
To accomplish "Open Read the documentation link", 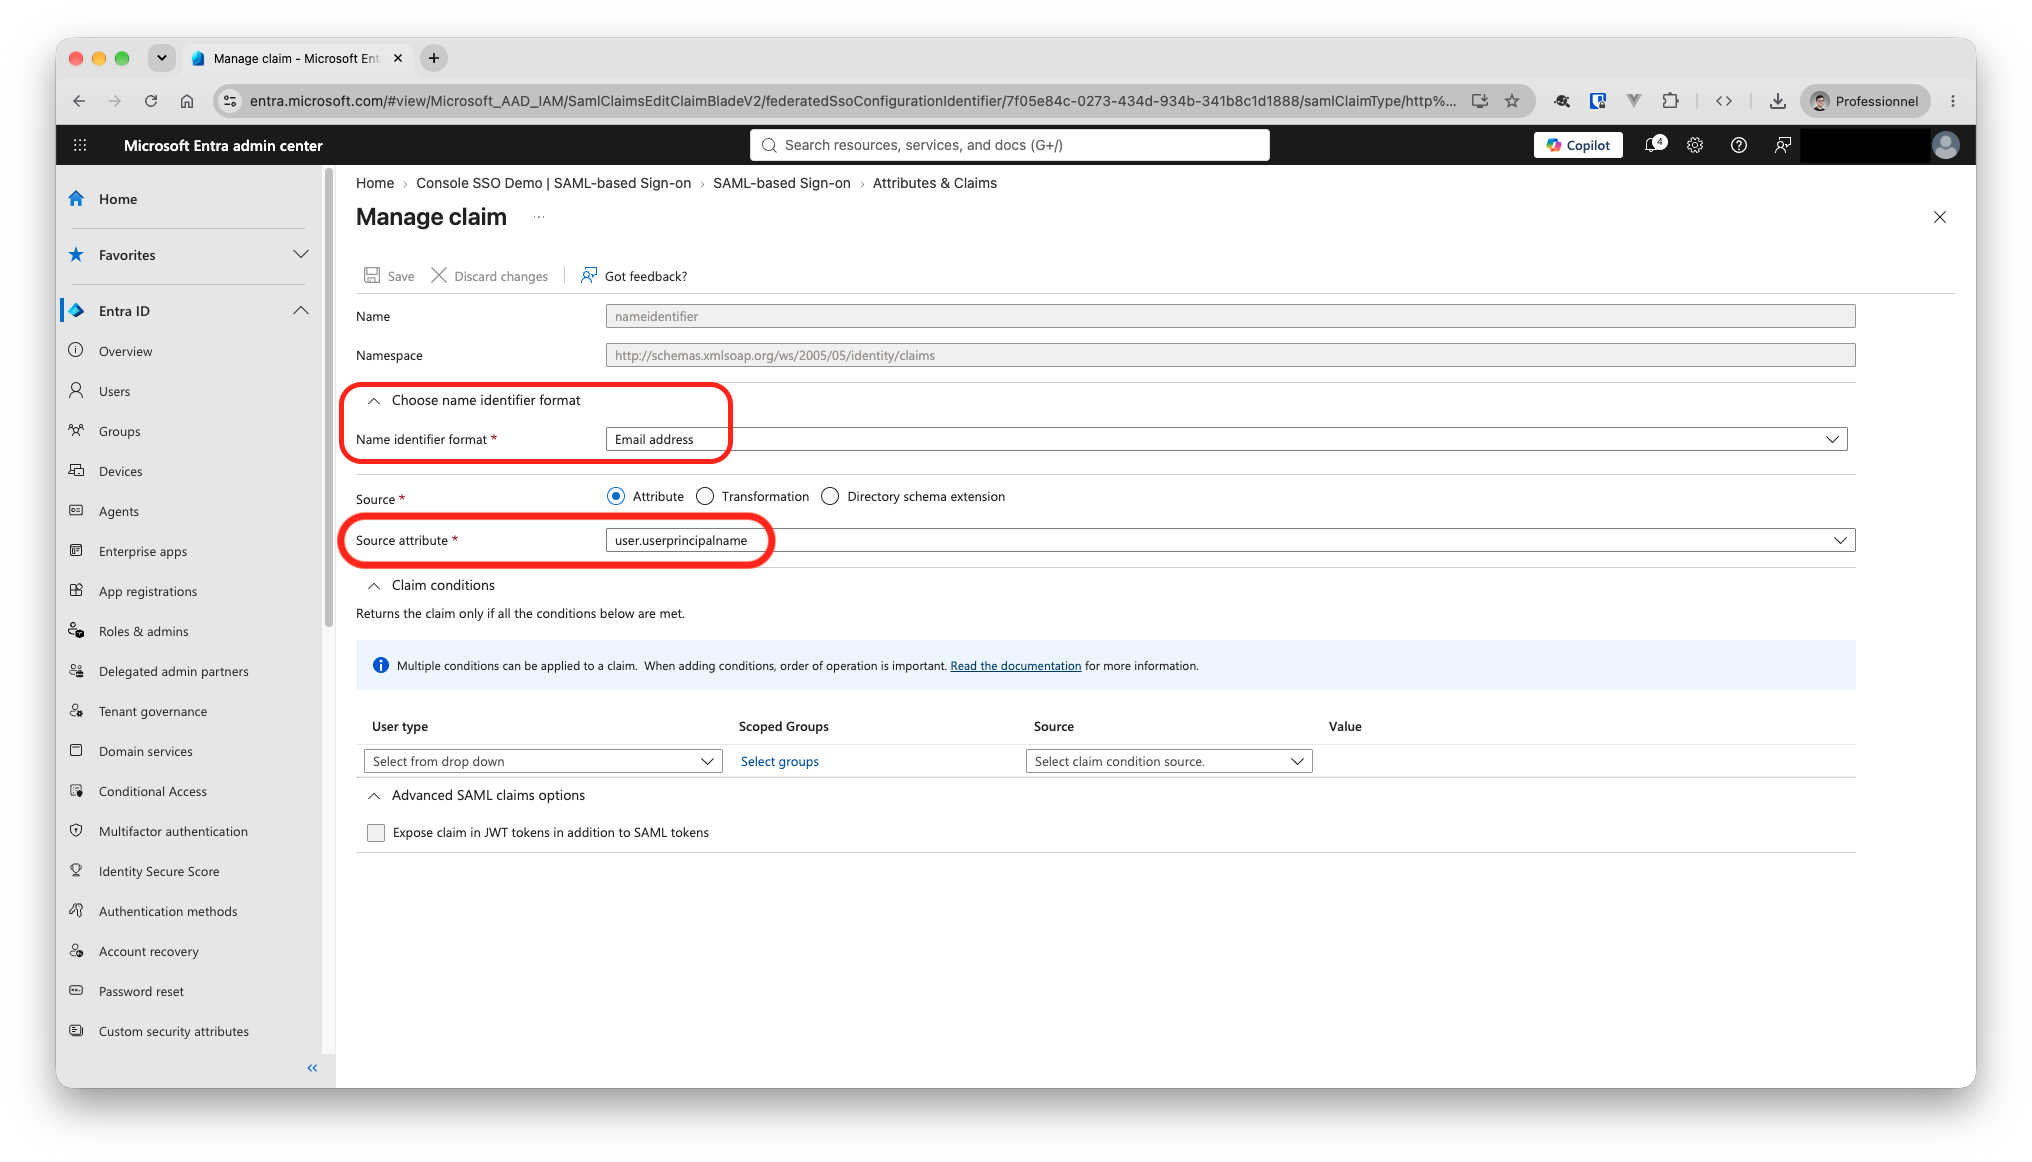I will pos(1015,666).
